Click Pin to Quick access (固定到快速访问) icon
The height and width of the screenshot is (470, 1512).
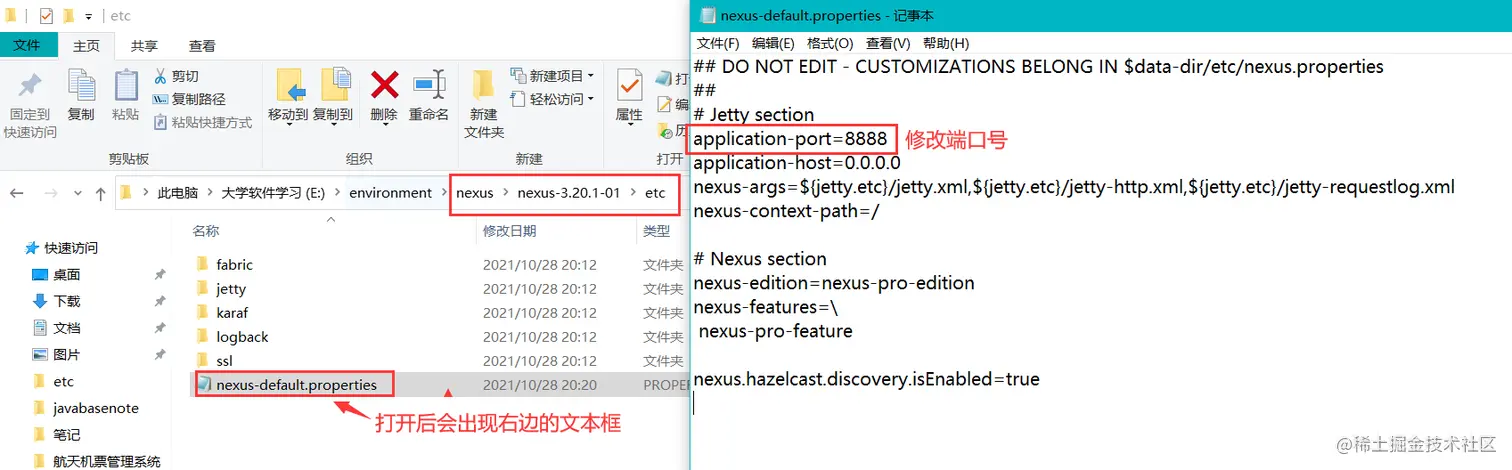[x=30, y=86]
